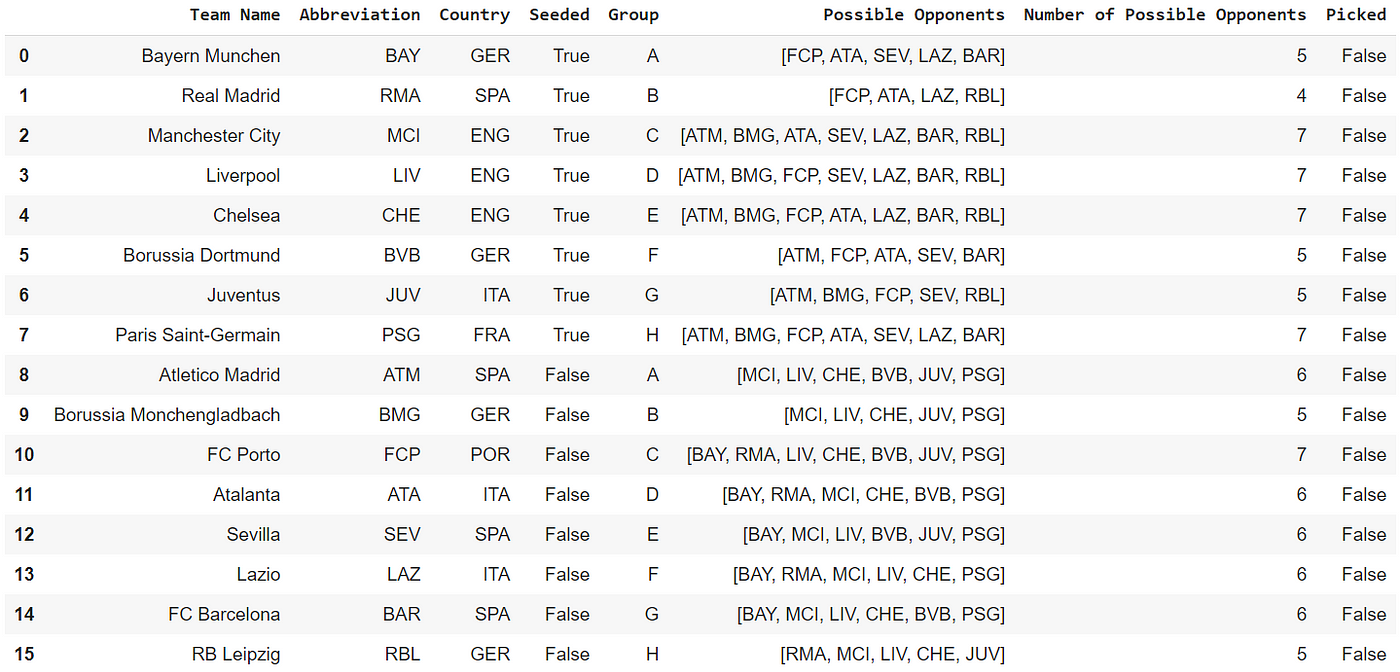This screenshot has height=672, width=1400.
Task: Click the 'BMG' abbreviation cell
Action: point(401,415)
